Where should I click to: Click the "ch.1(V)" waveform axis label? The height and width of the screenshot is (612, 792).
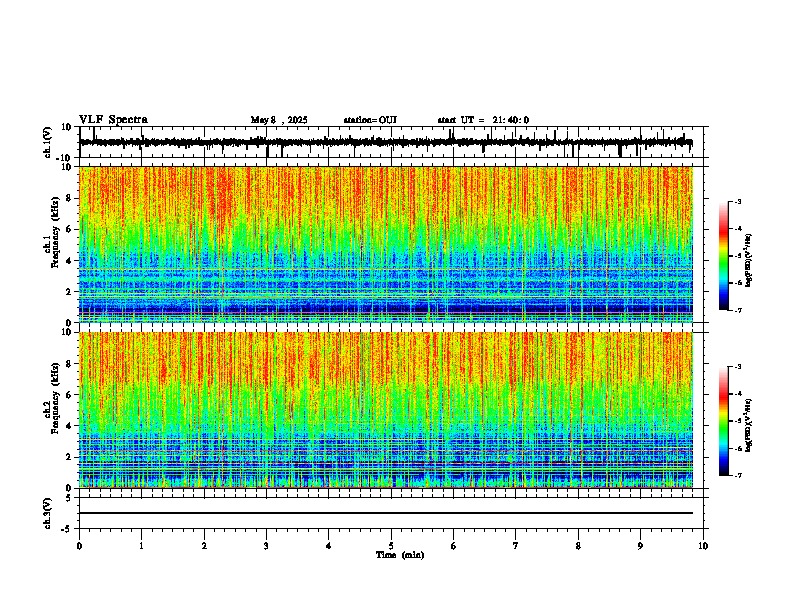coord(48,142)
